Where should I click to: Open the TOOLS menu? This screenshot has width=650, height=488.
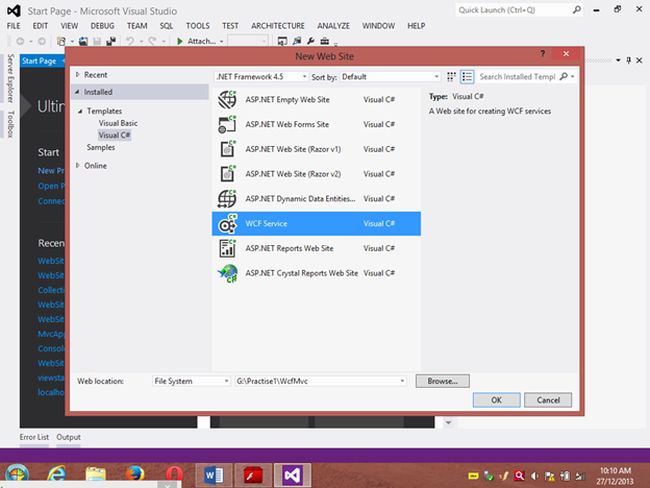click(x=198, y=26)
